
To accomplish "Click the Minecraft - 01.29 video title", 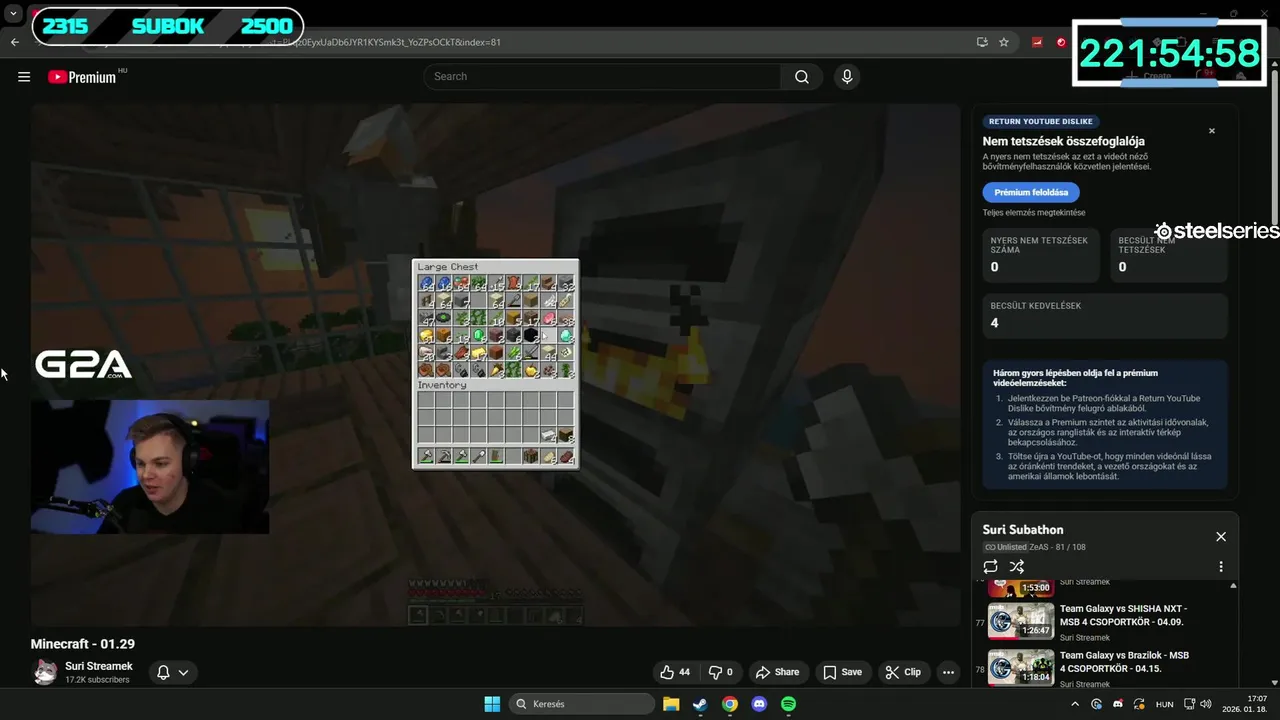I will click(x=83, y=644).
